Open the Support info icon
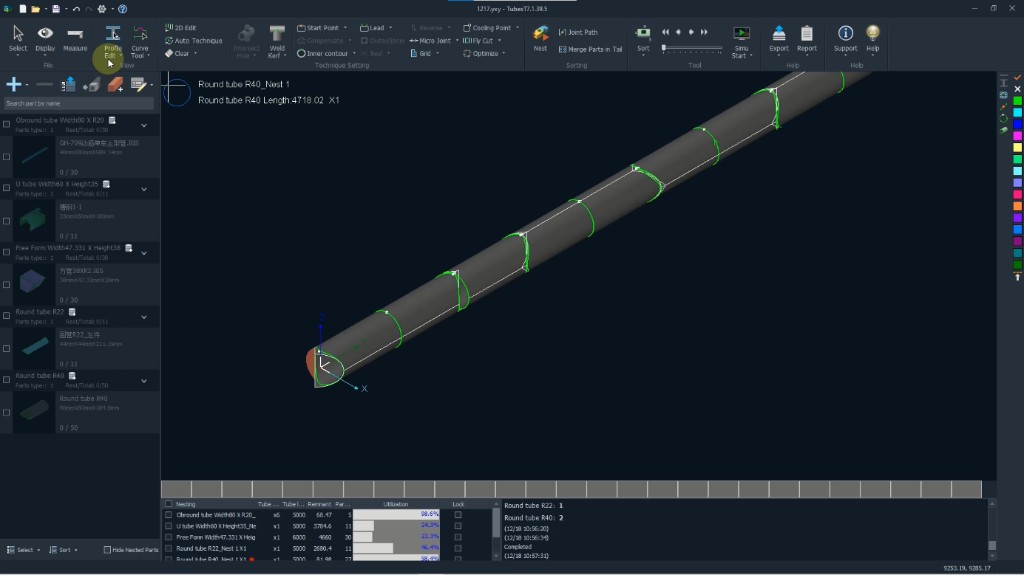Viewport: 1024px width, 575px height. click(x=845, y=39)
